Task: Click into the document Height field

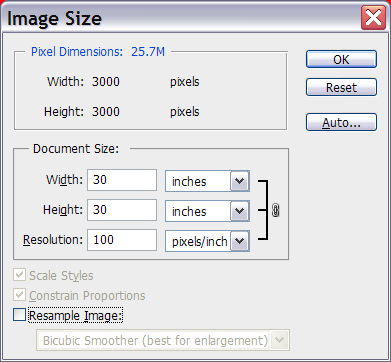Action: pos(122,210)
